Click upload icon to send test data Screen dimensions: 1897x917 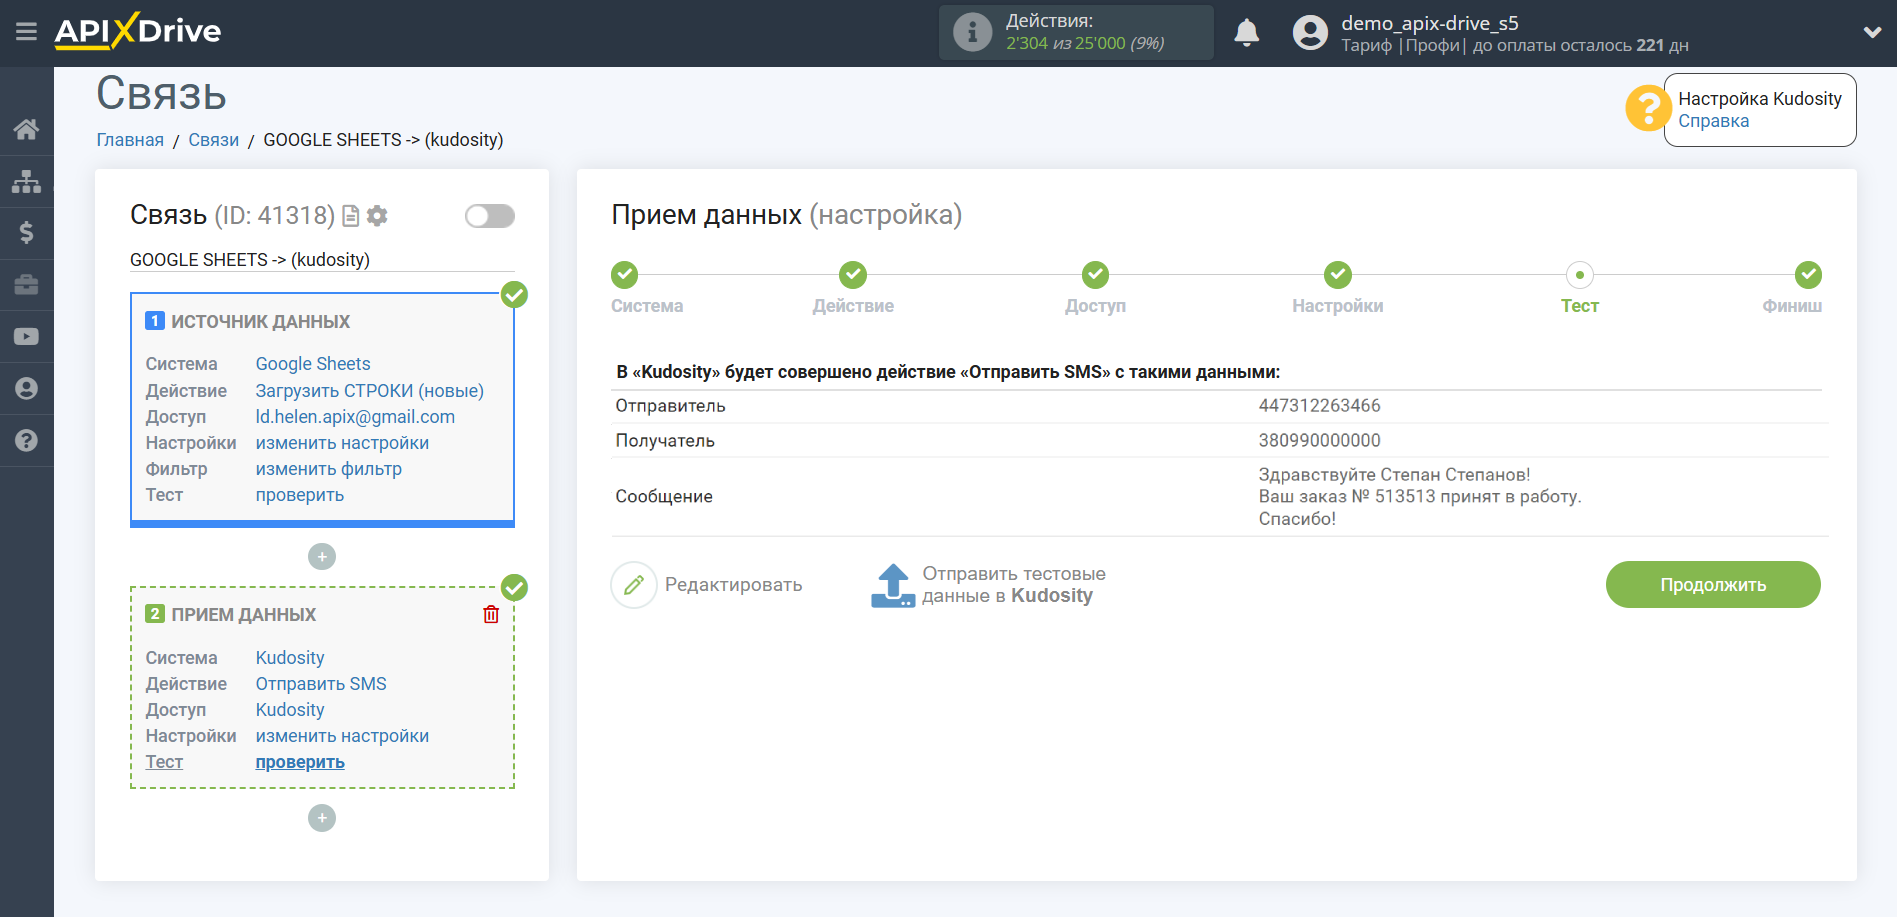(893, 586)
